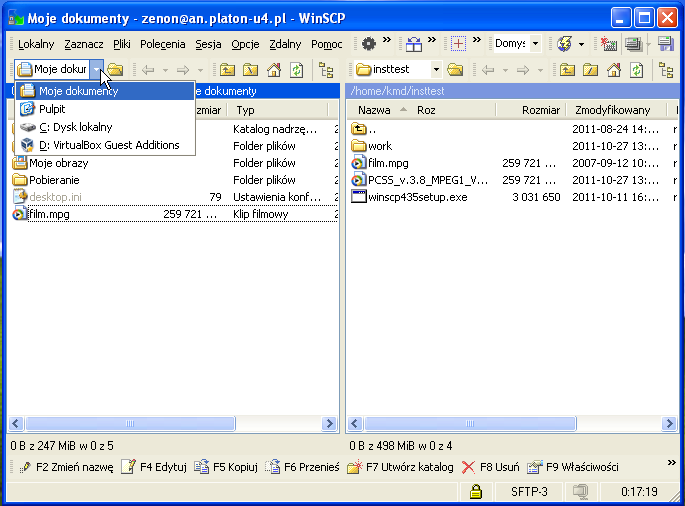The height and width of the screenshot is (506, 685).
Task: Go to local home directory icon
Action: 274,69
